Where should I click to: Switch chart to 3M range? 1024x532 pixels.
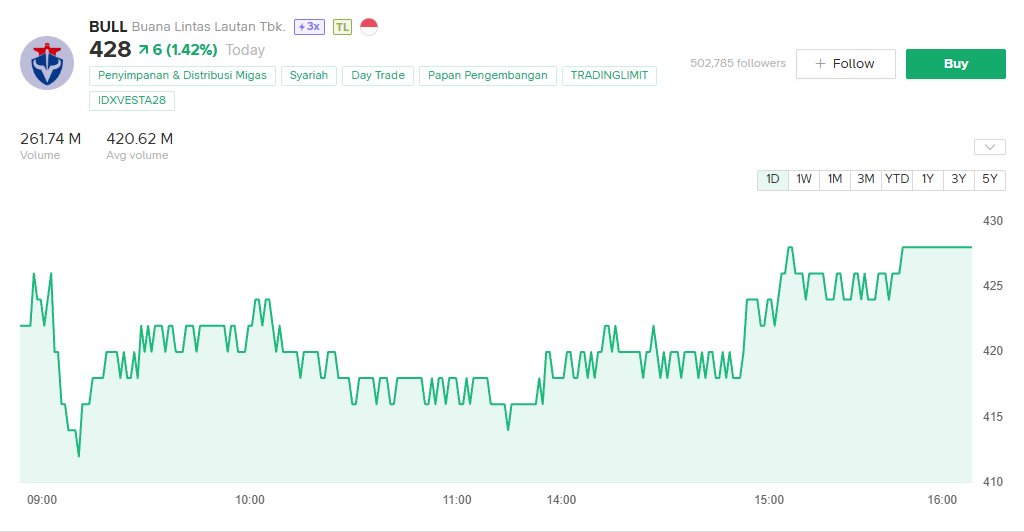pos(865,179)
